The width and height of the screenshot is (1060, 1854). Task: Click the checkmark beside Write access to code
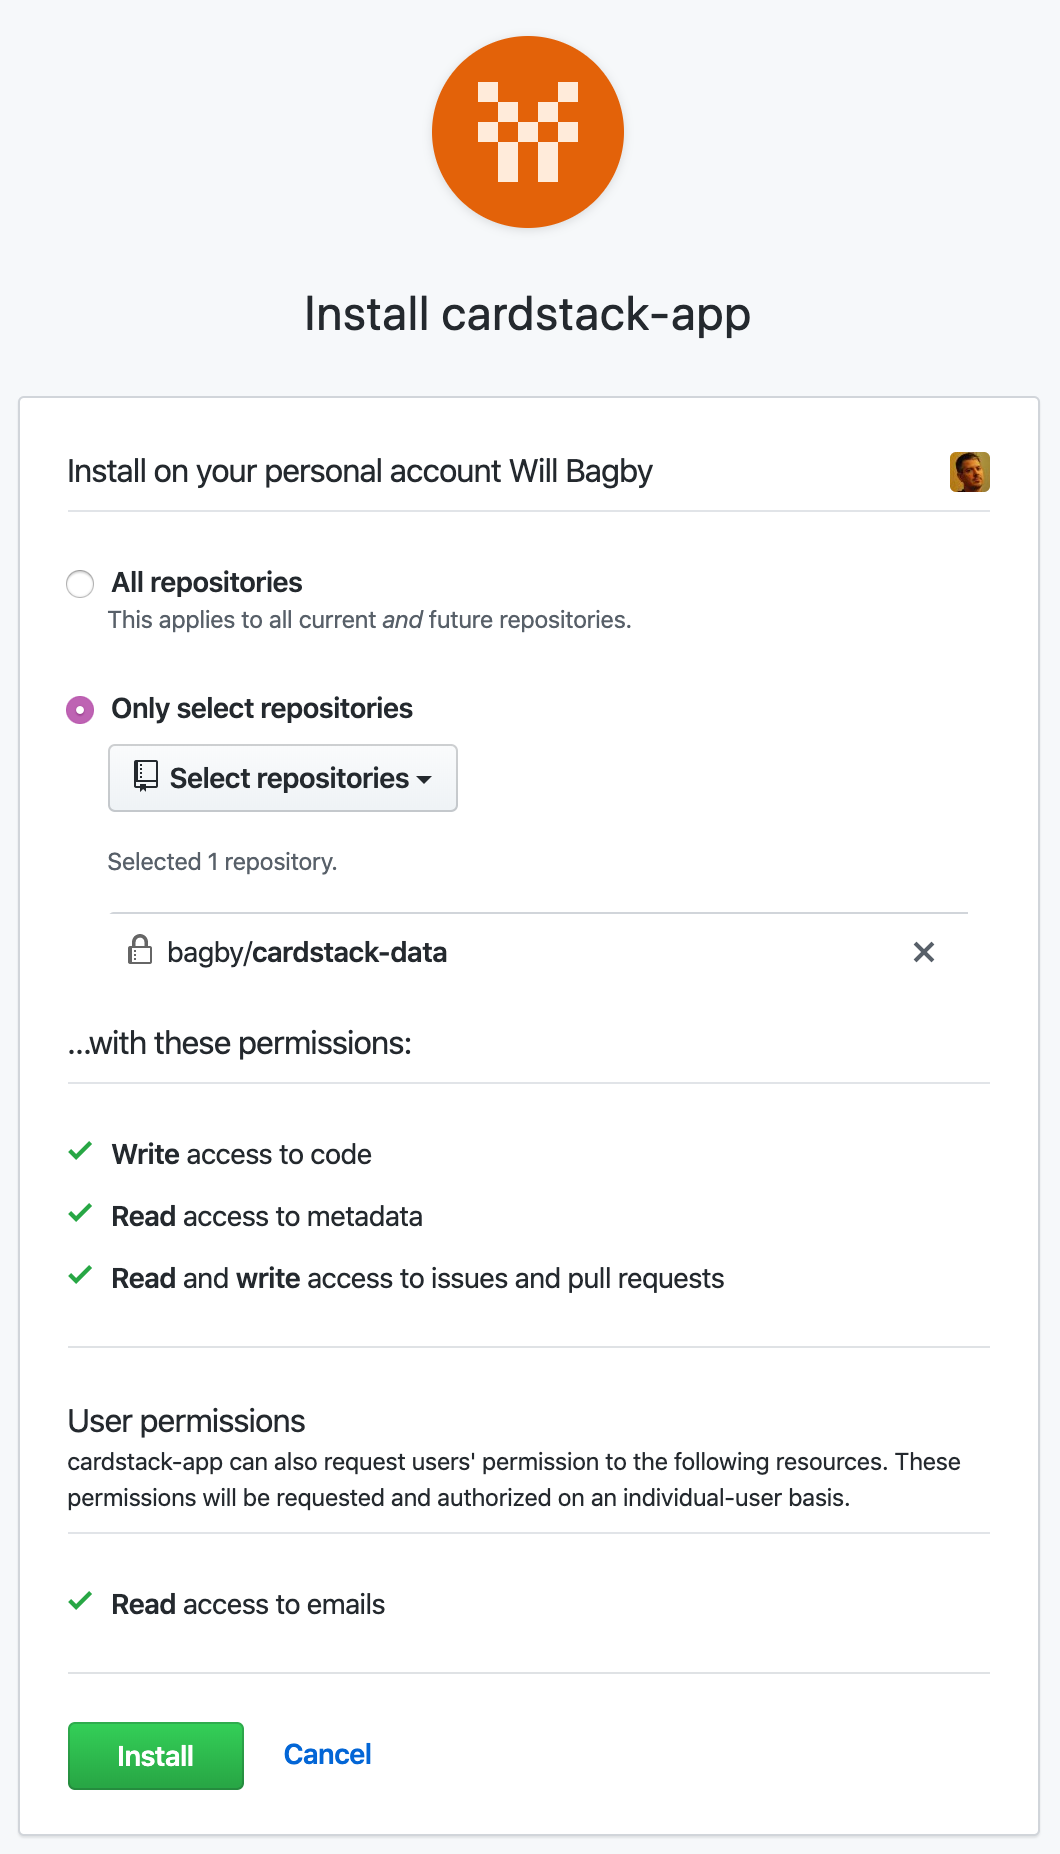(x=81, y=1152)
